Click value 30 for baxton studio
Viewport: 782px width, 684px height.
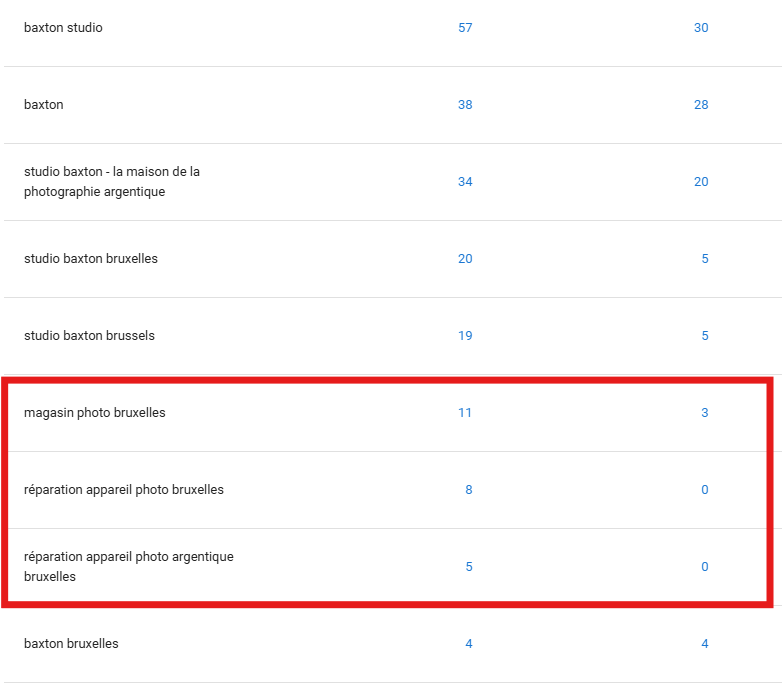[x=701, y=28]
